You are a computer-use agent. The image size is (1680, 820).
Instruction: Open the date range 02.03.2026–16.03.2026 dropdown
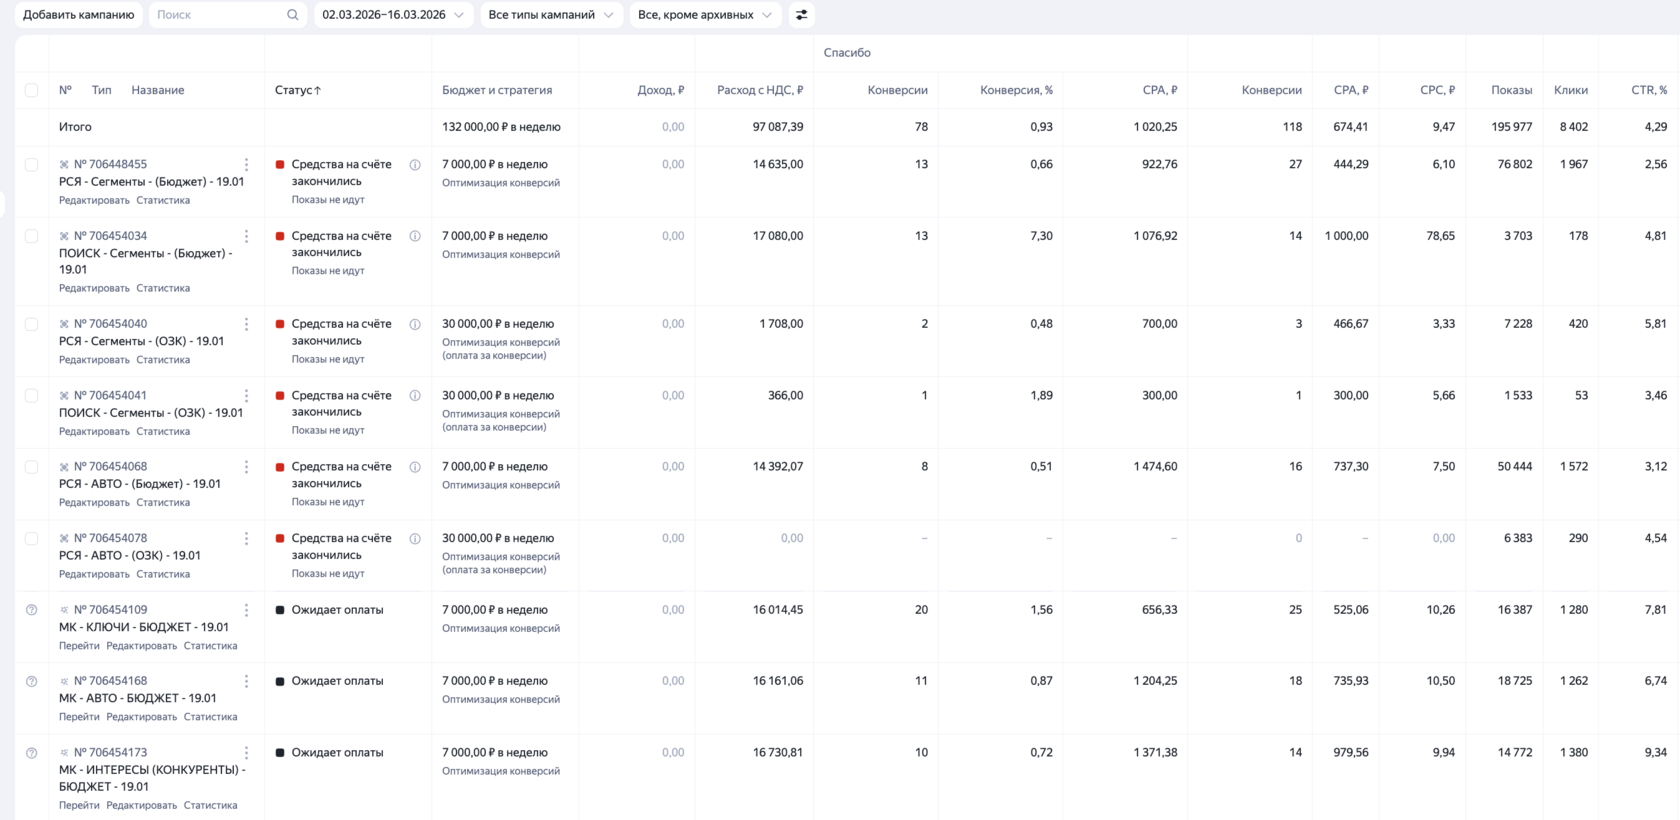click(x=393, y=15)
